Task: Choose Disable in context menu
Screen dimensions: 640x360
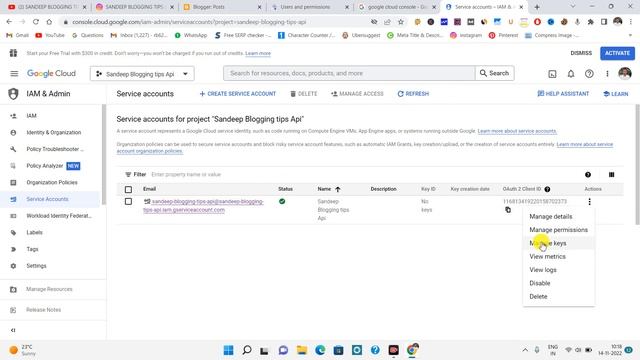Action: coord(558,283)
